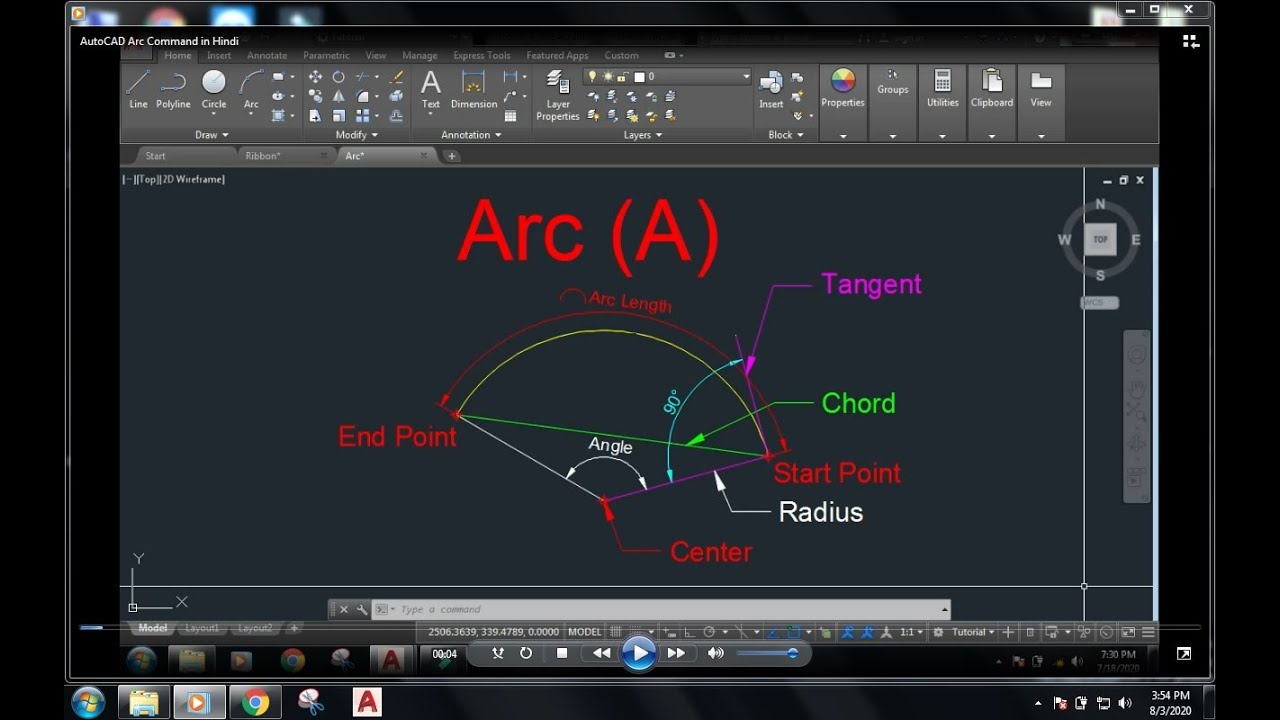
Task: Open the annotation scale 1:1 dropdown
Action: tap(911, 632)
